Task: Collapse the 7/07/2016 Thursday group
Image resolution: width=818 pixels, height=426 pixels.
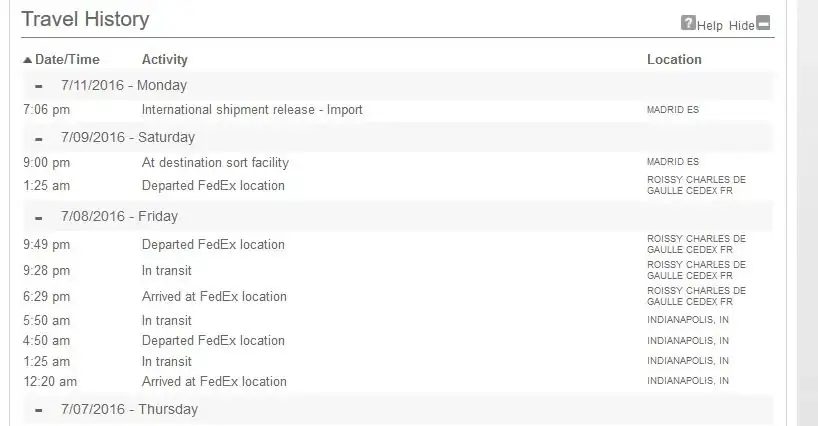Action: tap(39, 410)
